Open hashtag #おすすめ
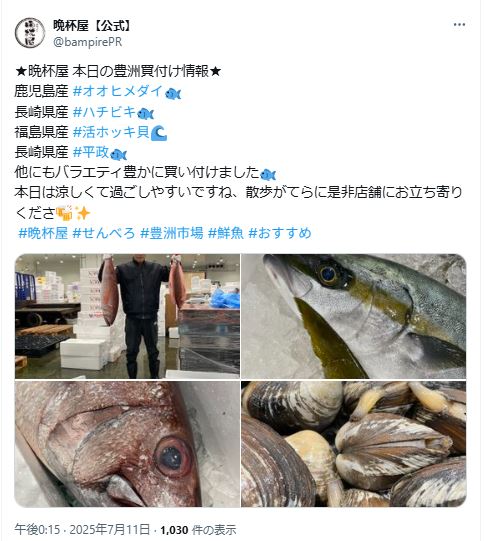Viewport: 484px width, 541px height. tap(280, 233)
